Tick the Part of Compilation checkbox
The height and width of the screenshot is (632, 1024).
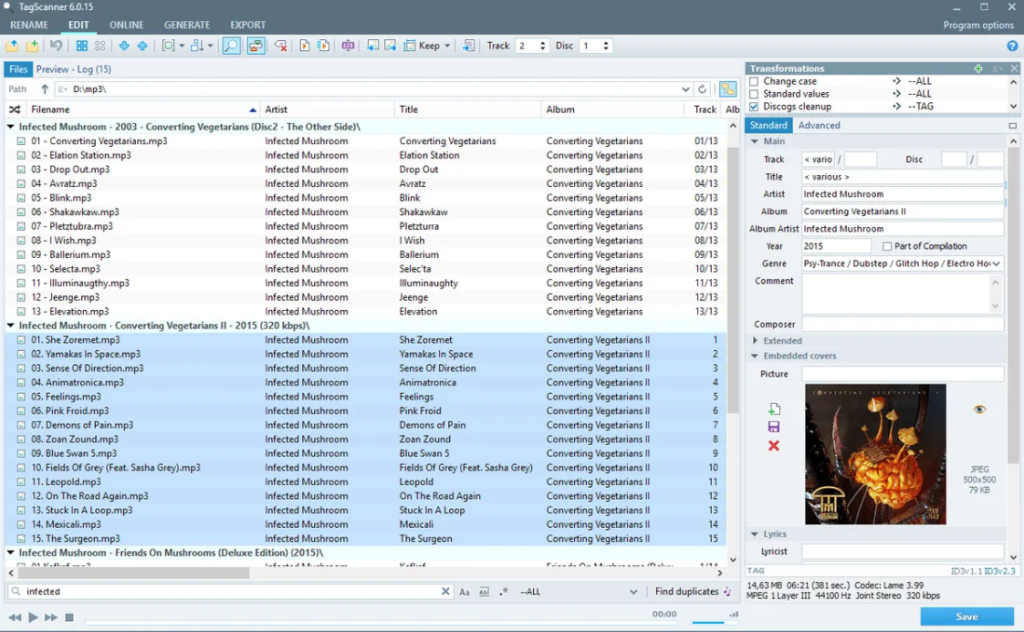click(887, 246)
